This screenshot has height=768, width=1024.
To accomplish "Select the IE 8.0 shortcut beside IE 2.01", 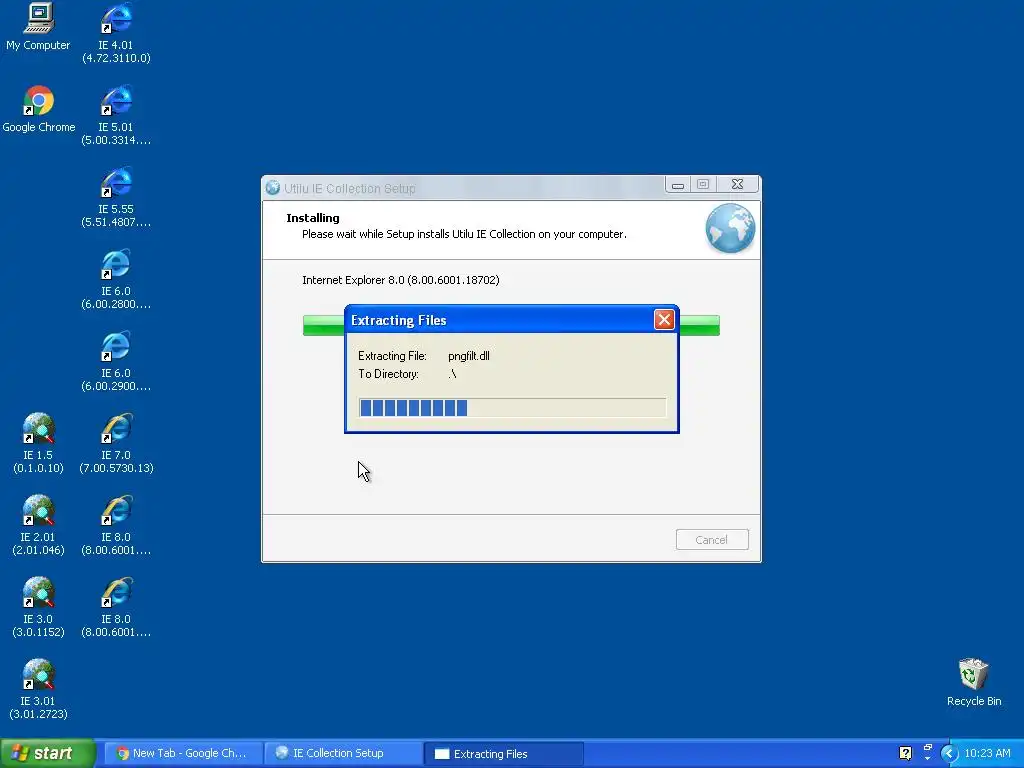I will 116,525.
